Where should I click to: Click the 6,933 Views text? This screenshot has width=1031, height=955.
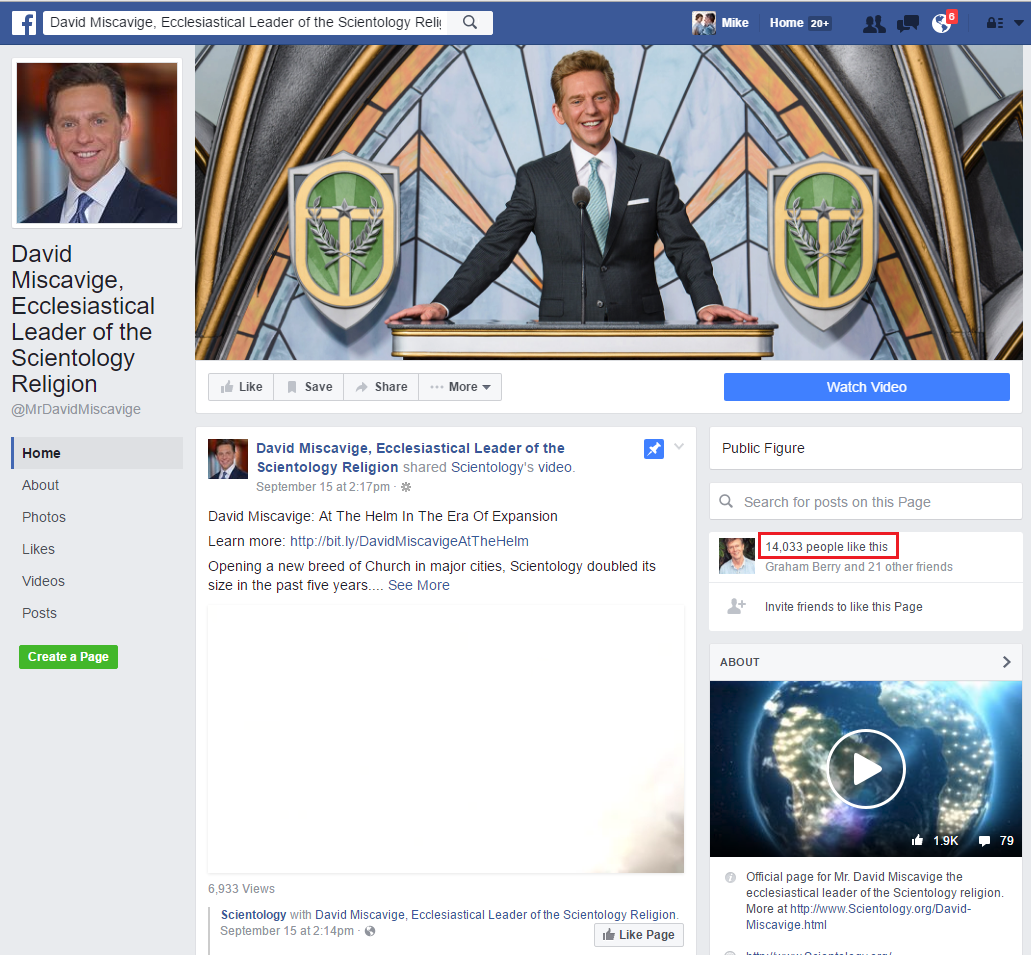click(241, 889)
